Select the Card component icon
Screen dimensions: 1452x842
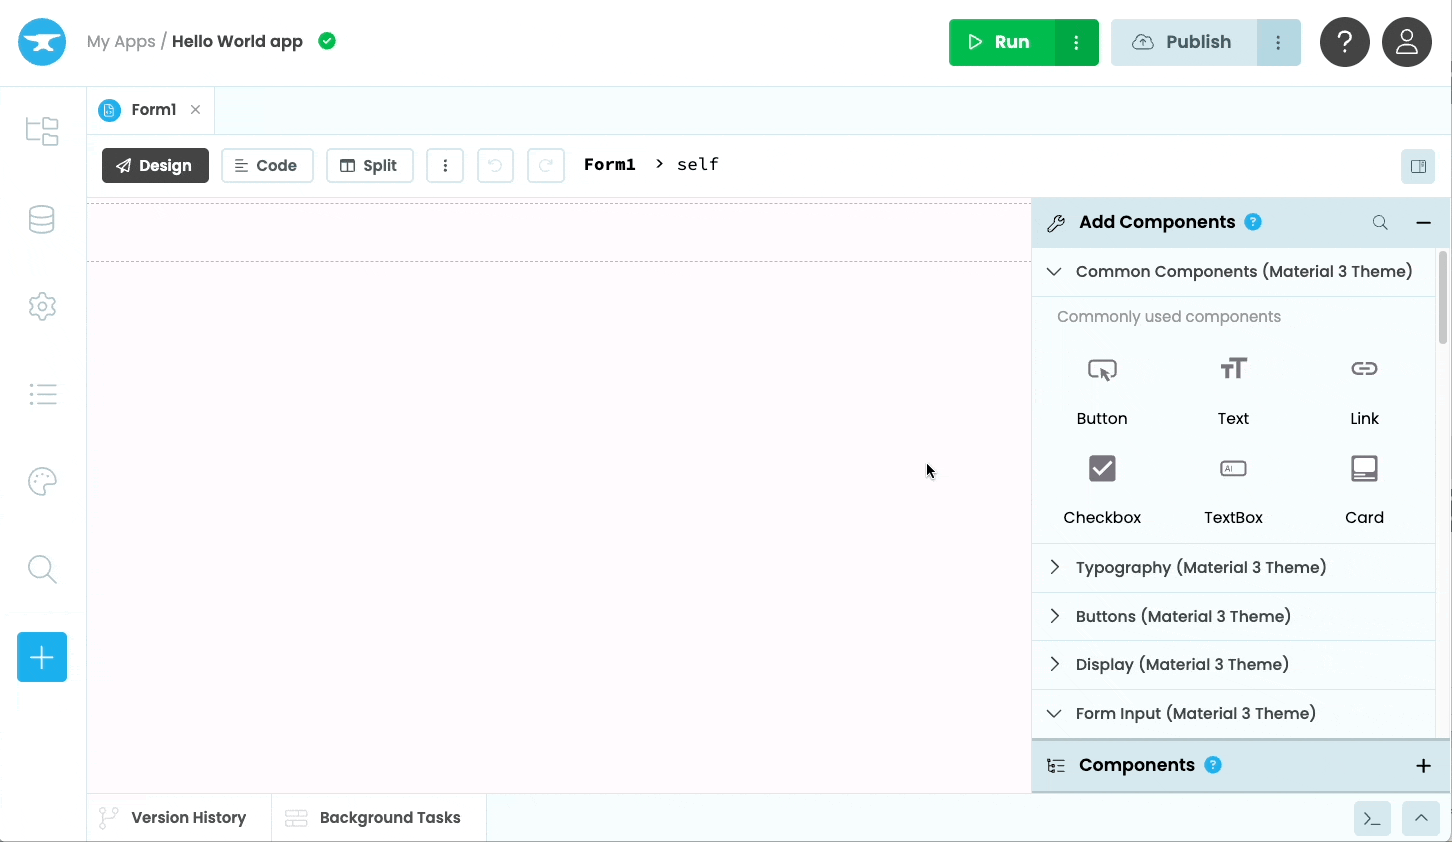(x=1364, y=468)
